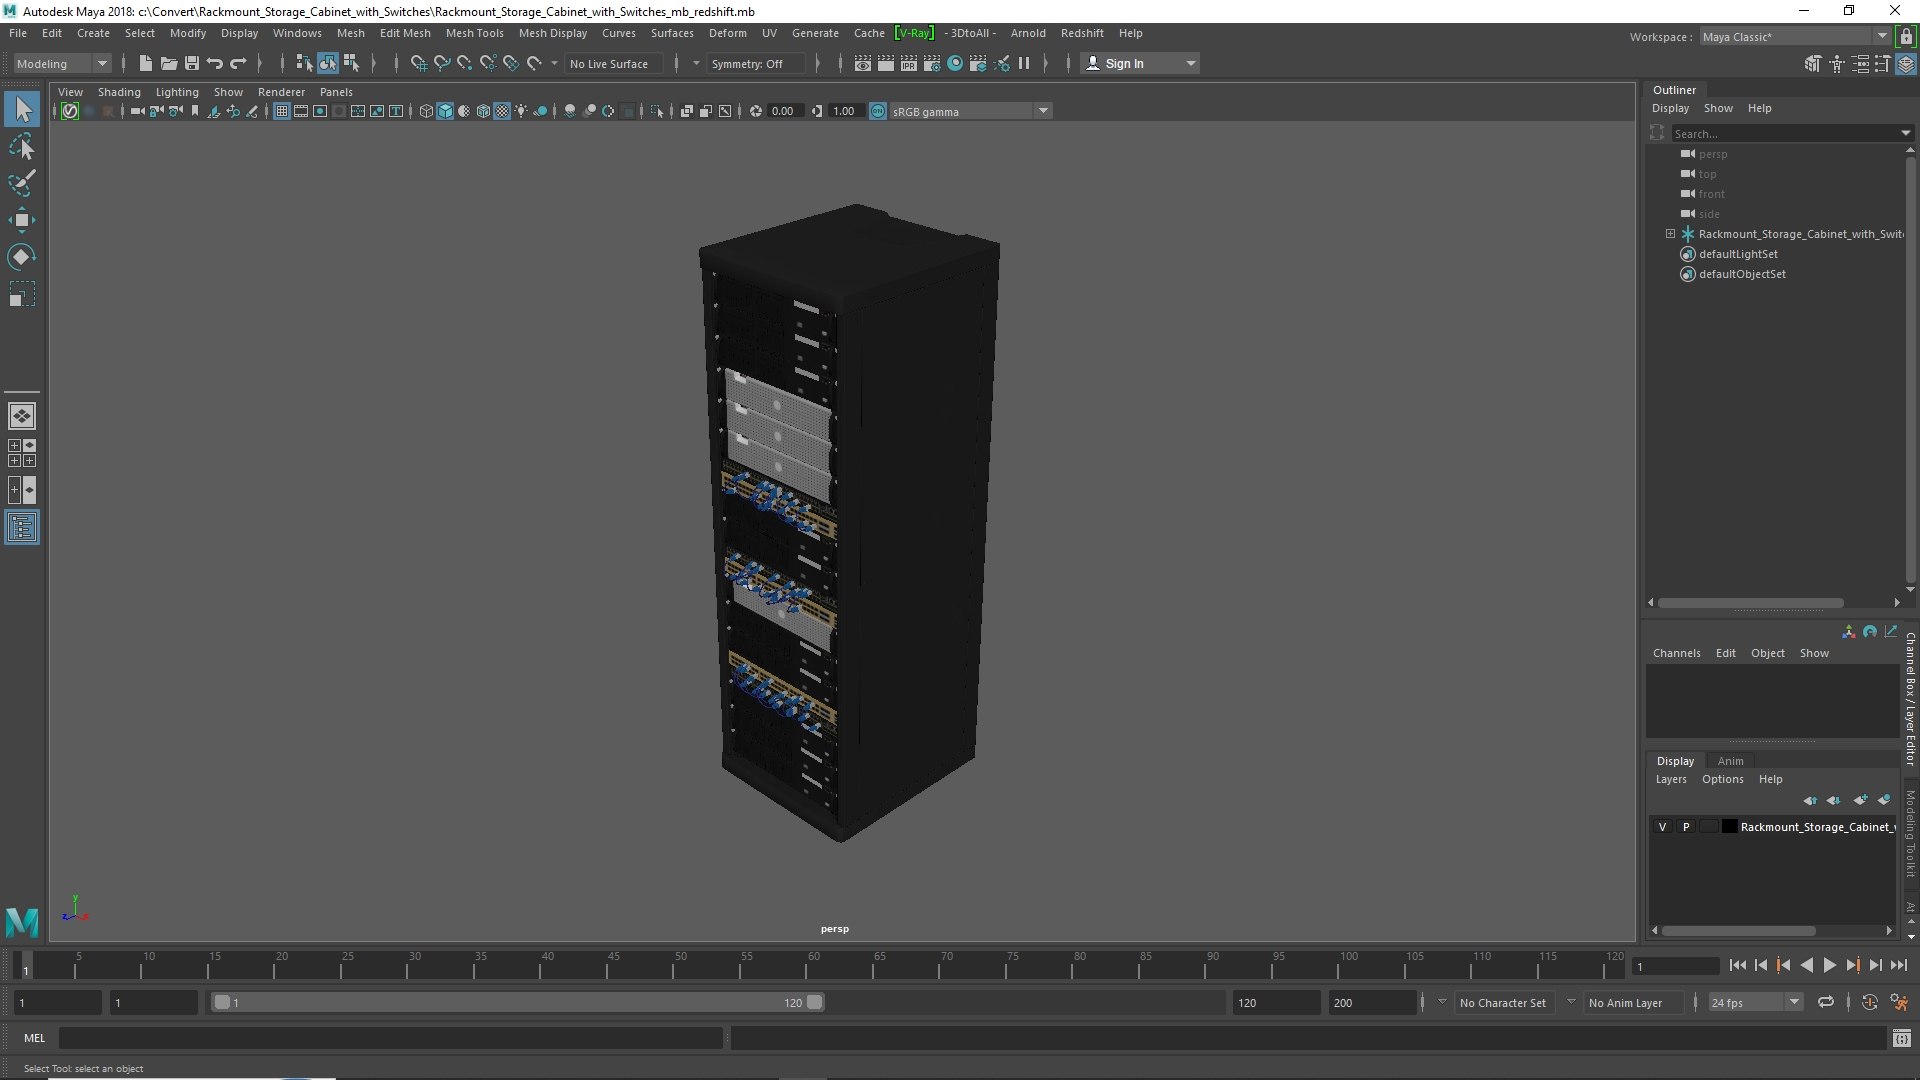This screenshot has height=1080, width=1920.
Task: Activate the Move tool
Action: tap(22, 220)
